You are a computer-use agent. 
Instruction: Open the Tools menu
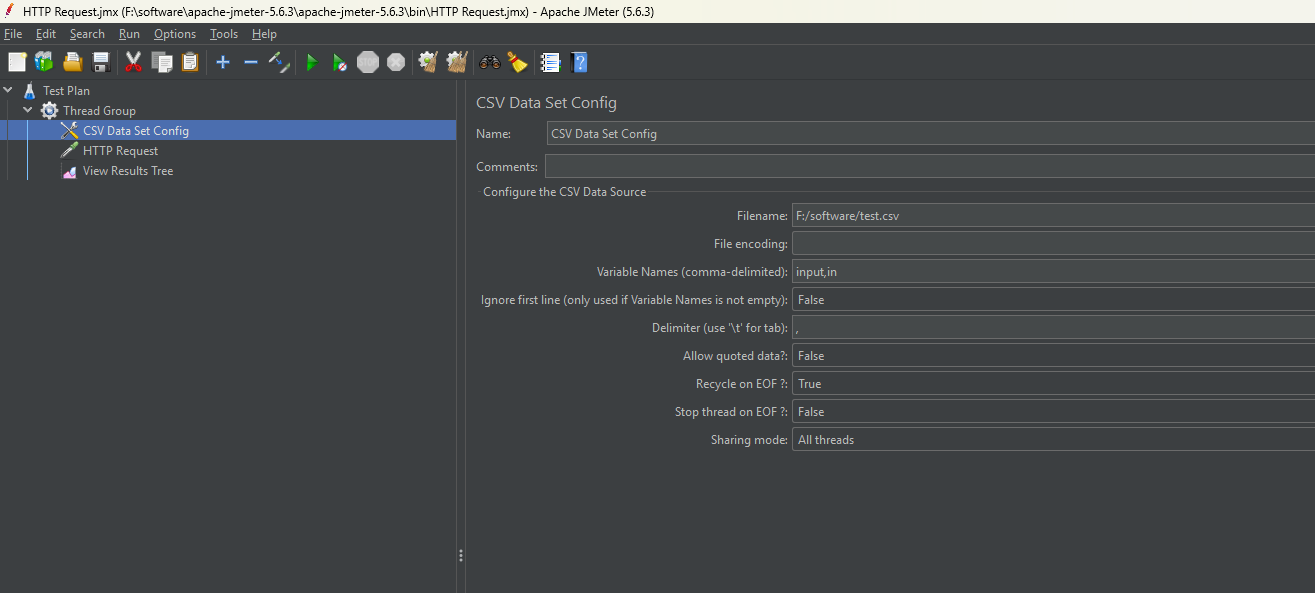click(224, 34)
